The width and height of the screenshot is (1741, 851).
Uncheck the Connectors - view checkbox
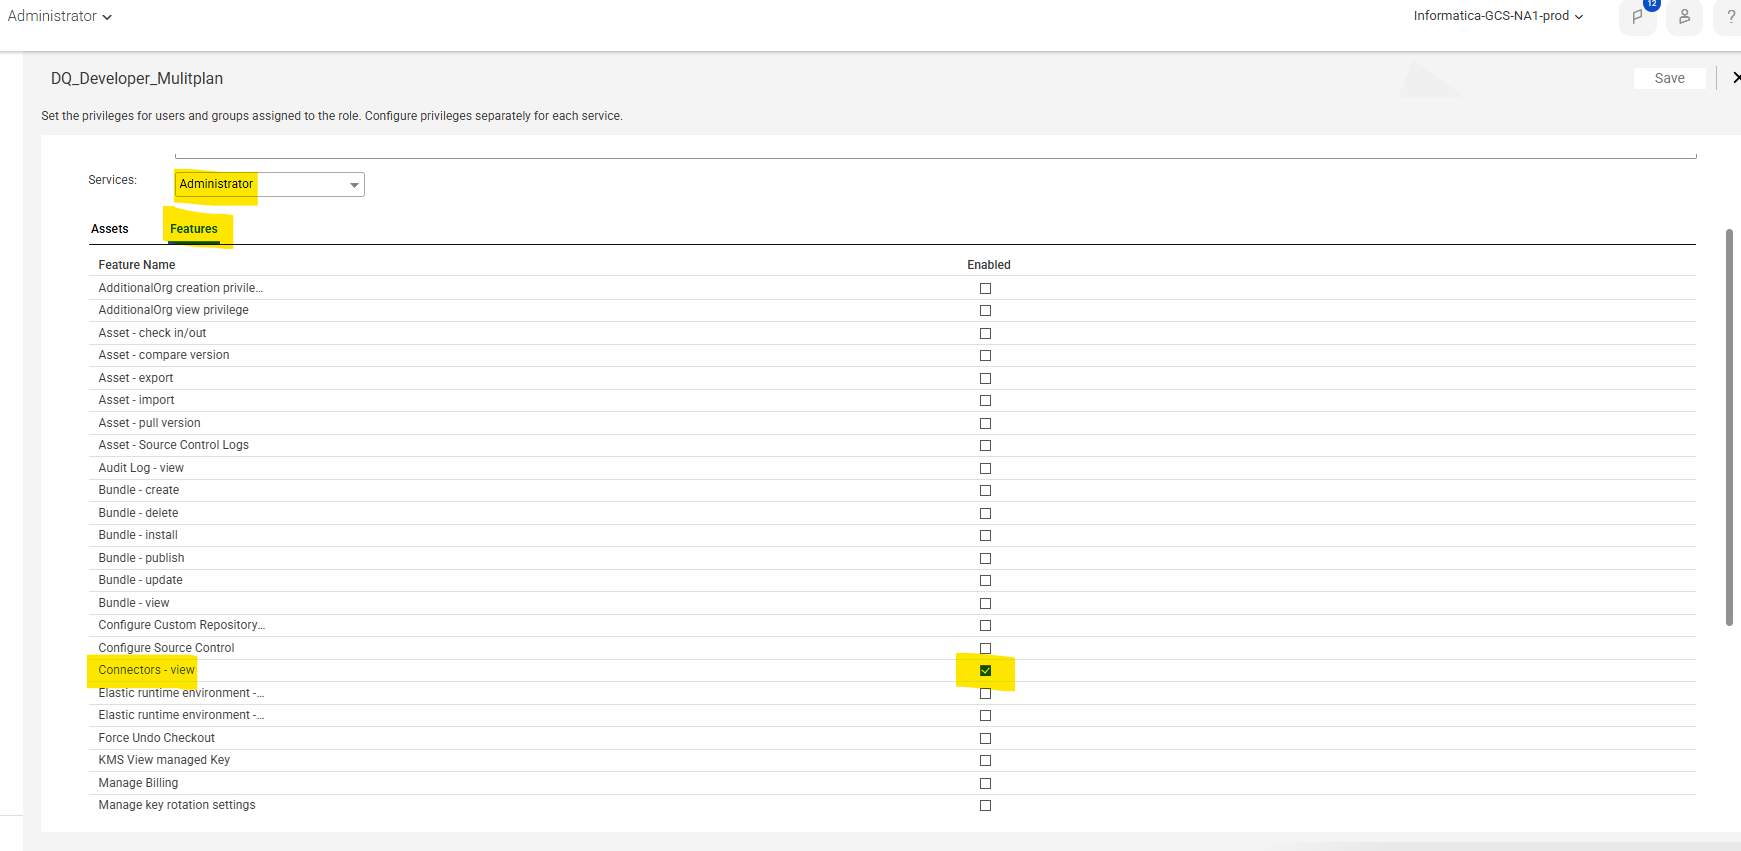[x=985, y=670]
